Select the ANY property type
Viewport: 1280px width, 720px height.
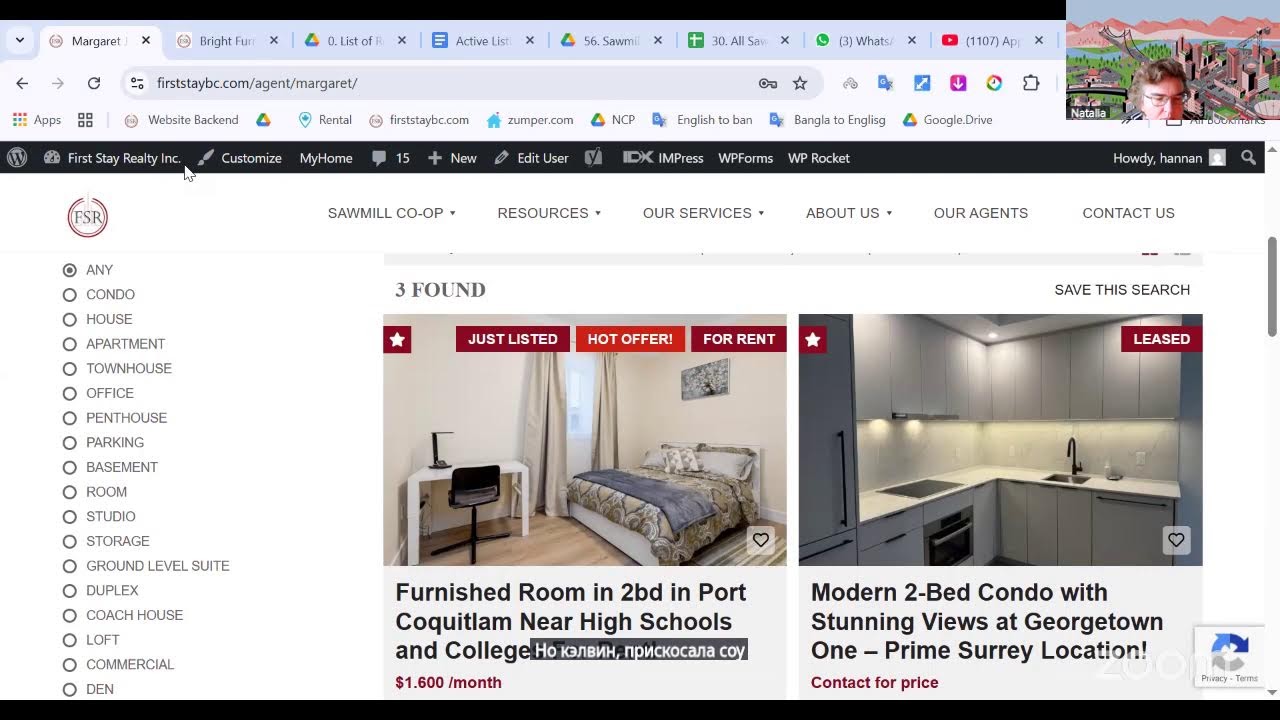69,270
